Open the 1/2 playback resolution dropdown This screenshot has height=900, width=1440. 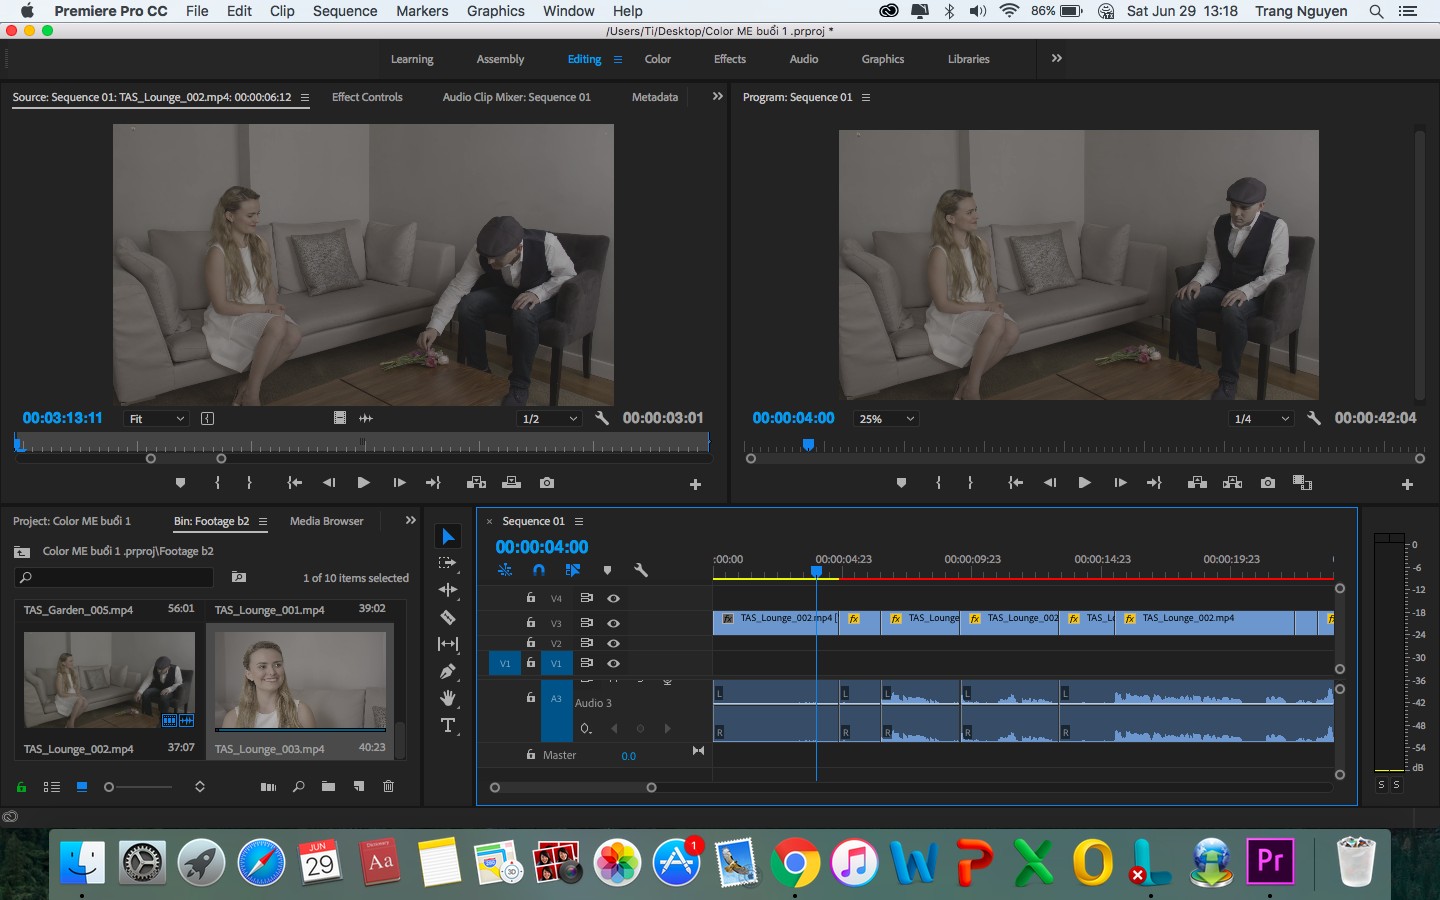tap(550, 419)
